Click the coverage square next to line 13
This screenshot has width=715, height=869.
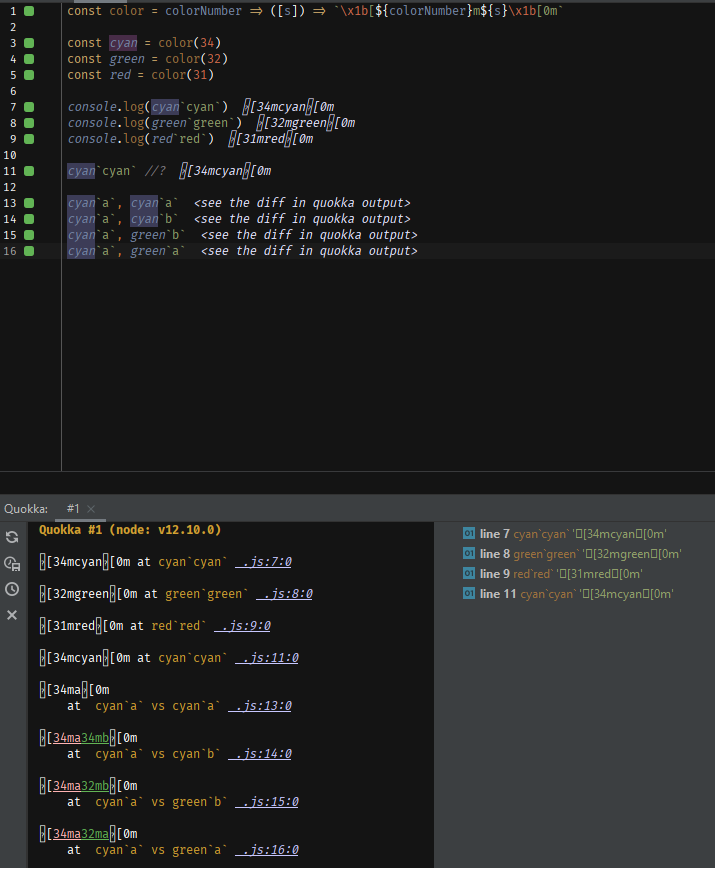coord(28,202)
